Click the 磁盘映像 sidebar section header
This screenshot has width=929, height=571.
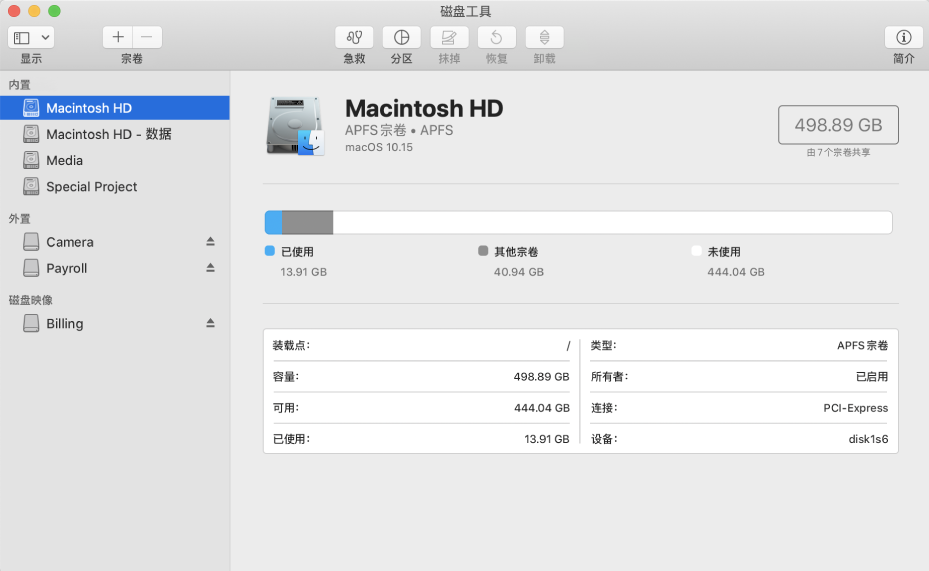click(x=30, y=300)
